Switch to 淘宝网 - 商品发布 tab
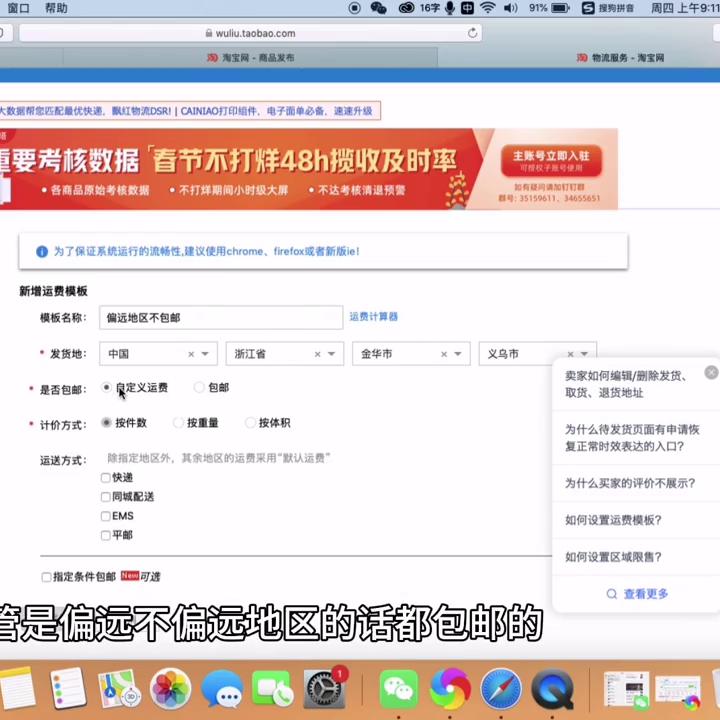The width and height of the screenshot is (720, 720). tap(250, 57)
